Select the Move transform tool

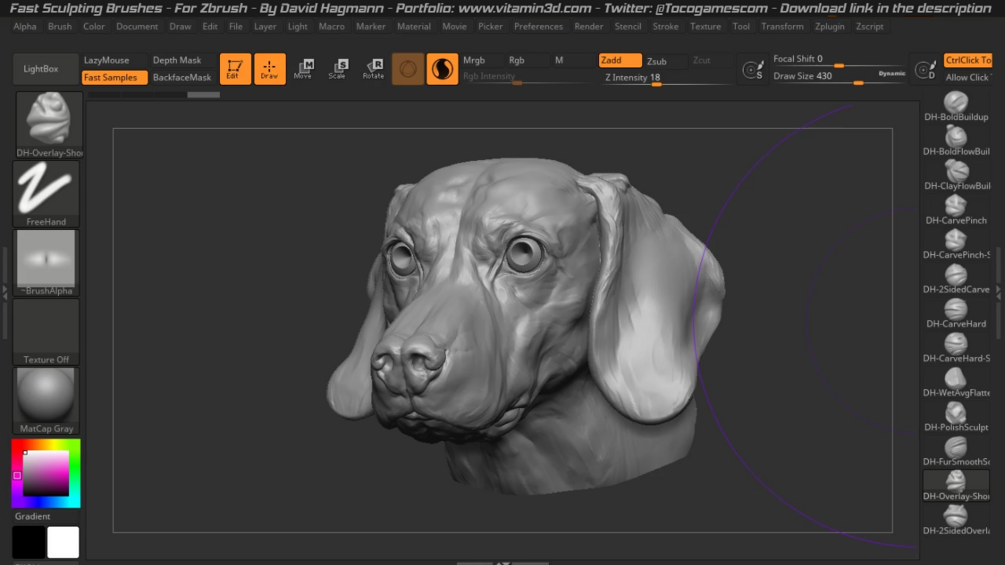point(303,69)
